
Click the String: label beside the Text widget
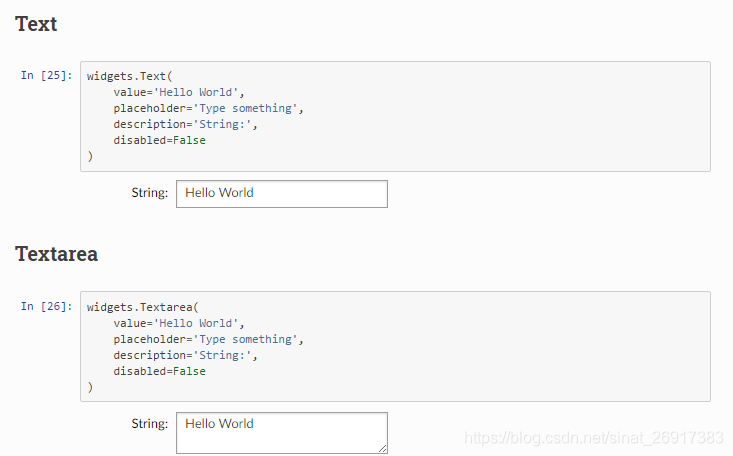(150, 193)
